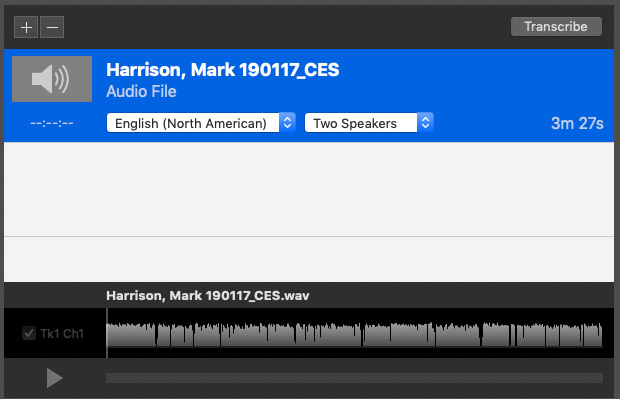
Task: Open the Two Speakers dropdown
Action: (x=369, y=123)
